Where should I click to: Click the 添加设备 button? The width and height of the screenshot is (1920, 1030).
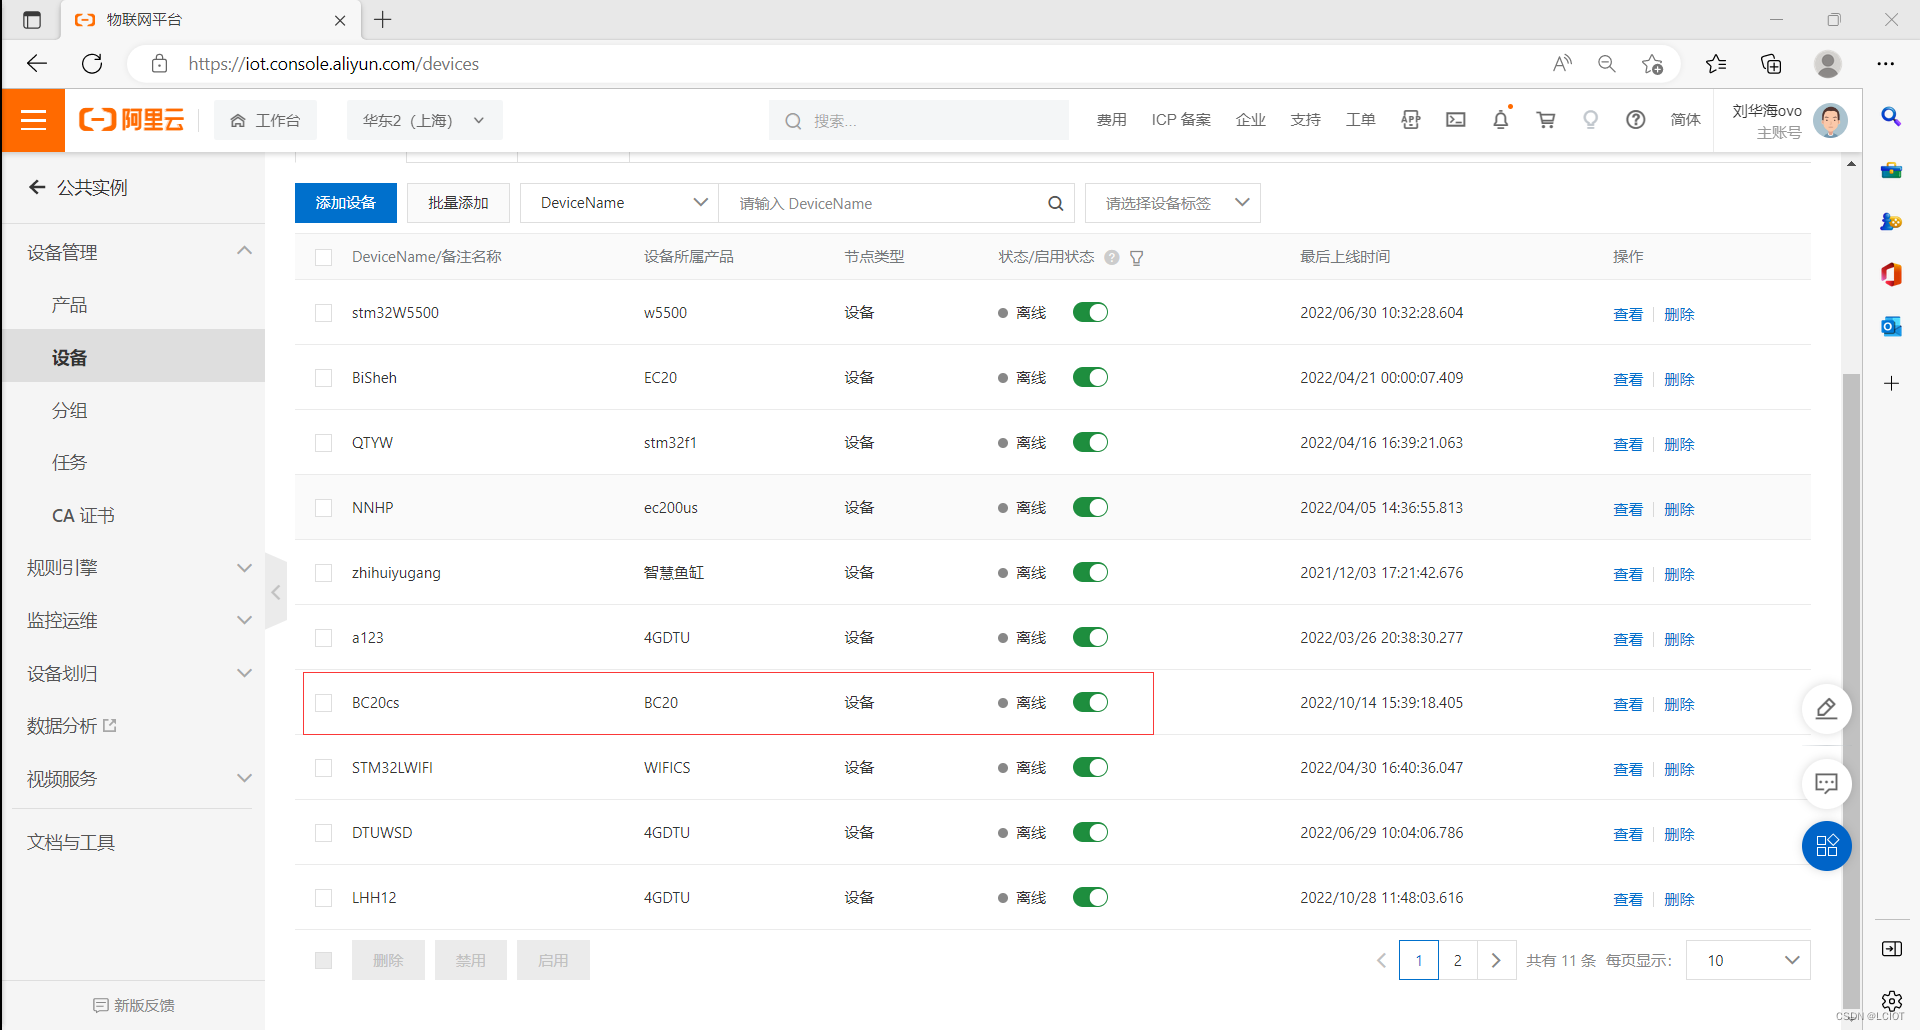pyautogui.click(x=346, y=203)
